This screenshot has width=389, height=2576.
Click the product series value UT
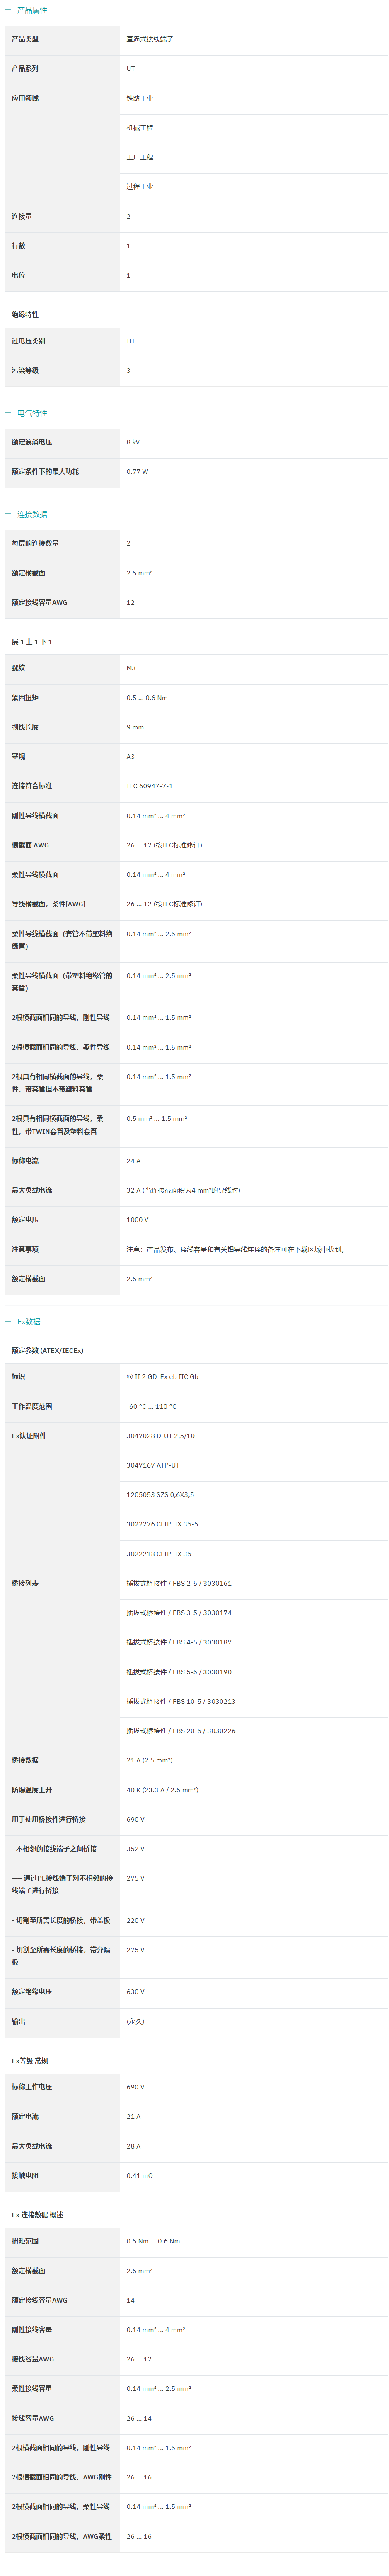130,69
